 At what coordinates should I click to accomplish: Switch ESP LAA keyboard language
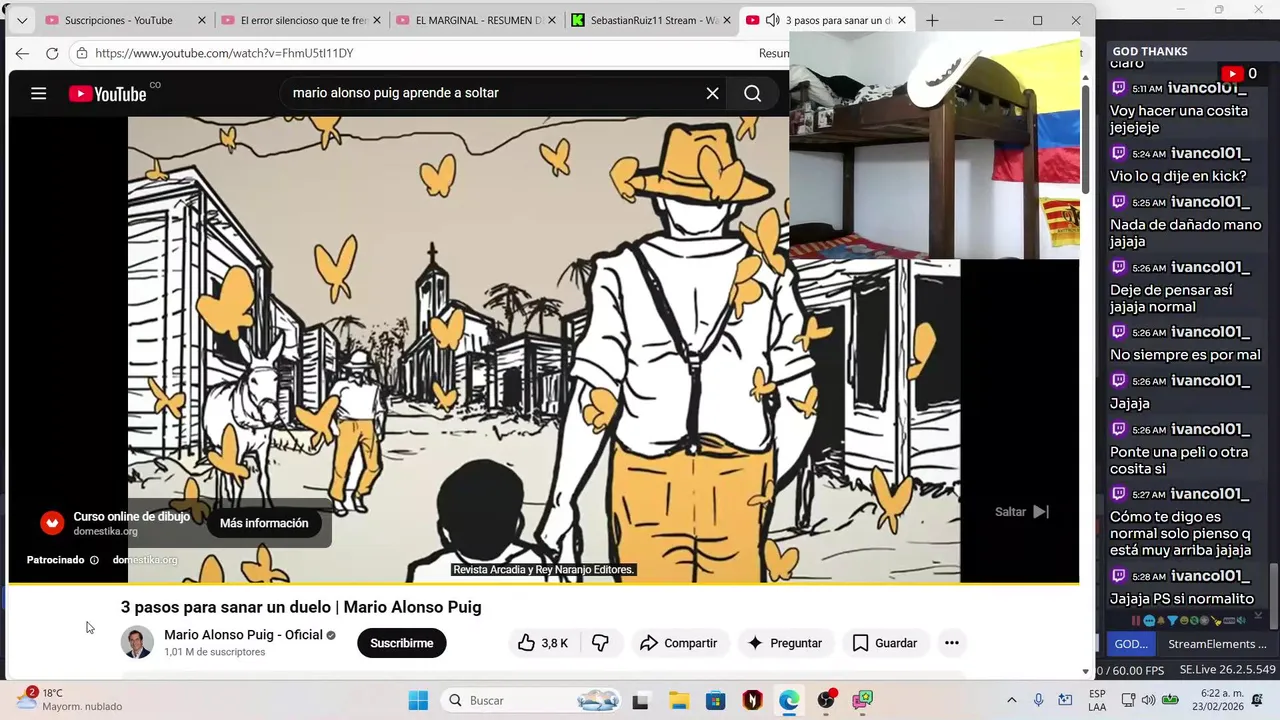coord(1097,700)
